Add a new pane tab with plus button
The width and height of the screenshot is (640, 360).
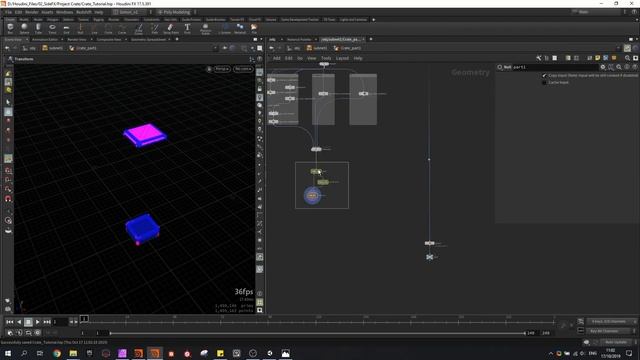click(177, 39)
